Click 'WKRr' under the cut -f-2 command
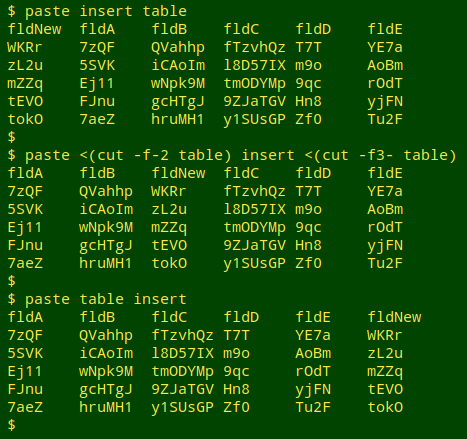This screenshot has height=439, width=467. (169, 191)
